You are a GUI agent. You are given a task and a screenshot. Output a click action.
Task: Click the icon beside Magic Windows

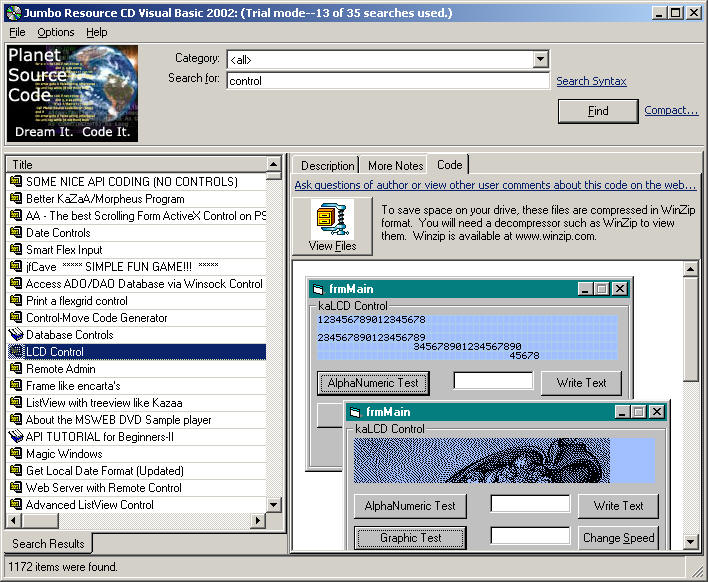point(16,454)
